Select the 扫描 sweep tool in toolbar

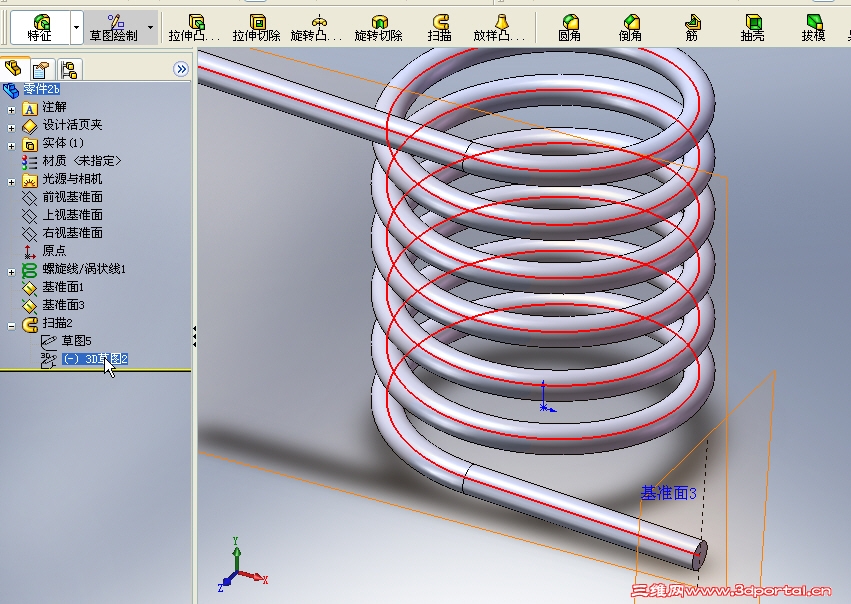[x=440, y=28]
